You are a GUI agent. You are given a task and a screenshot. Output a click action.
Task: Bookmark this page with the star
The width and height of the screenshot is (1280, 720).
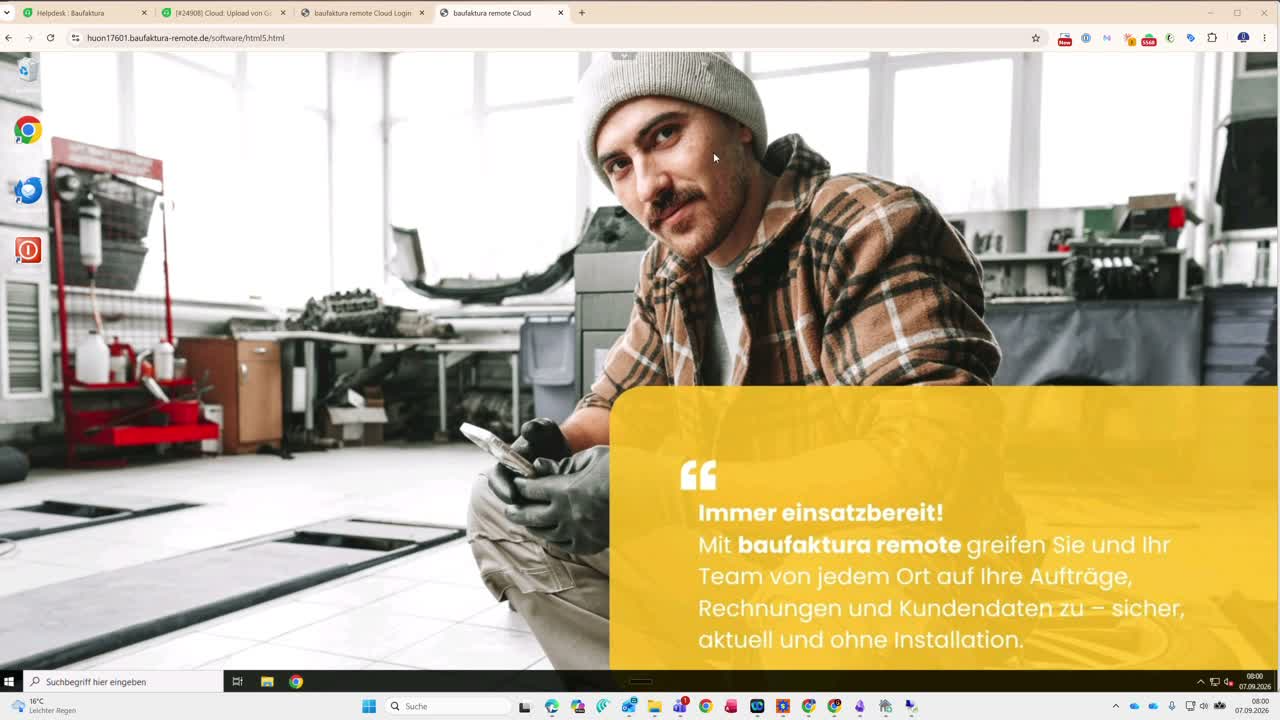pos(1036,38)
